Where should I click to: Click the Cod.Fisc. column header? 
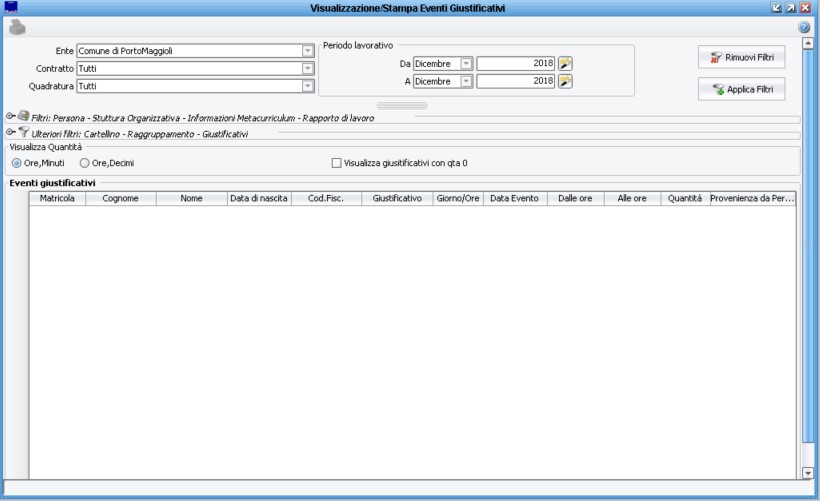pos(326,199)
